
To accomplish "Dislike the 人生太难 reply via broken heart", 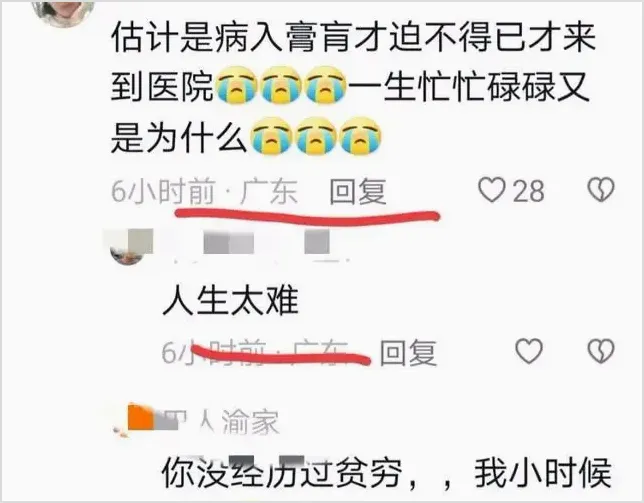I will tap(601, 351).
